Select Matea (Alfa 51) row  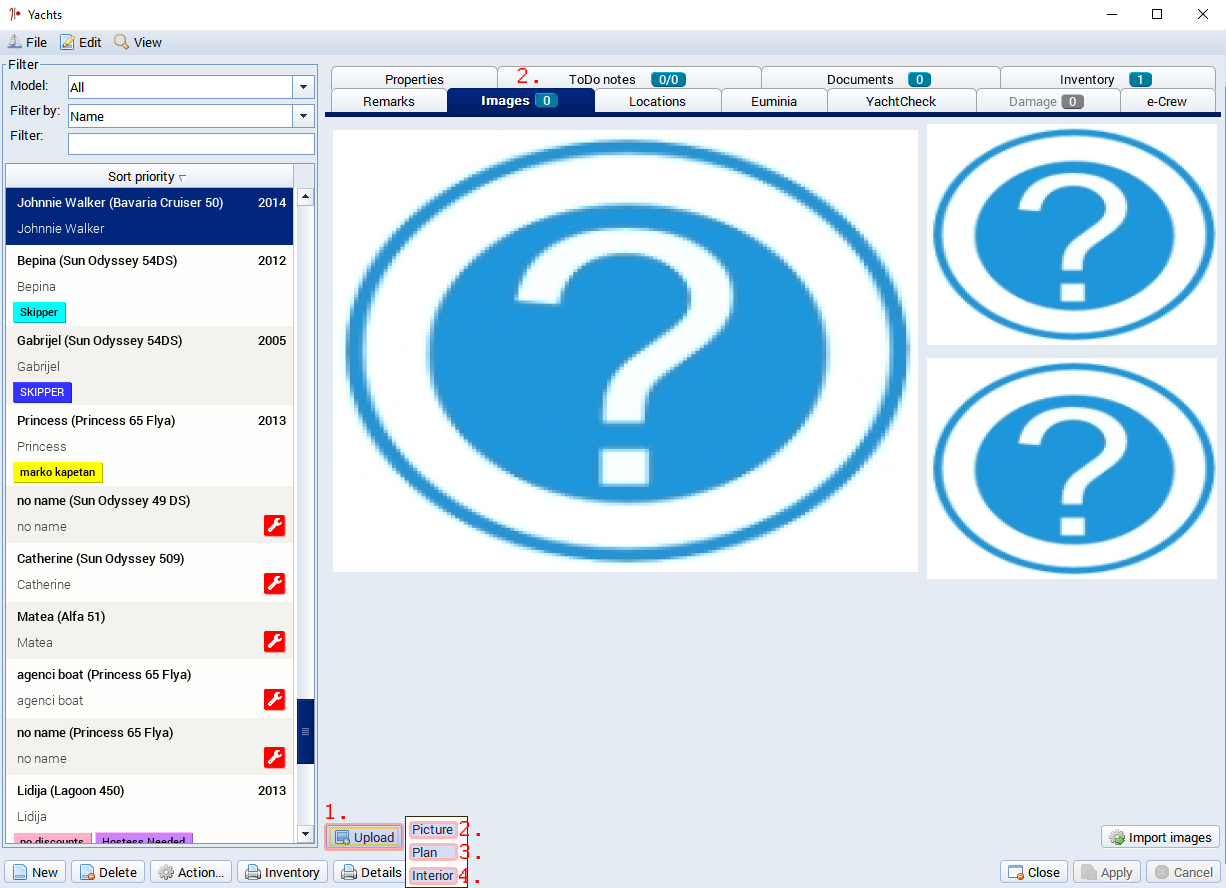tap(150, 630)
